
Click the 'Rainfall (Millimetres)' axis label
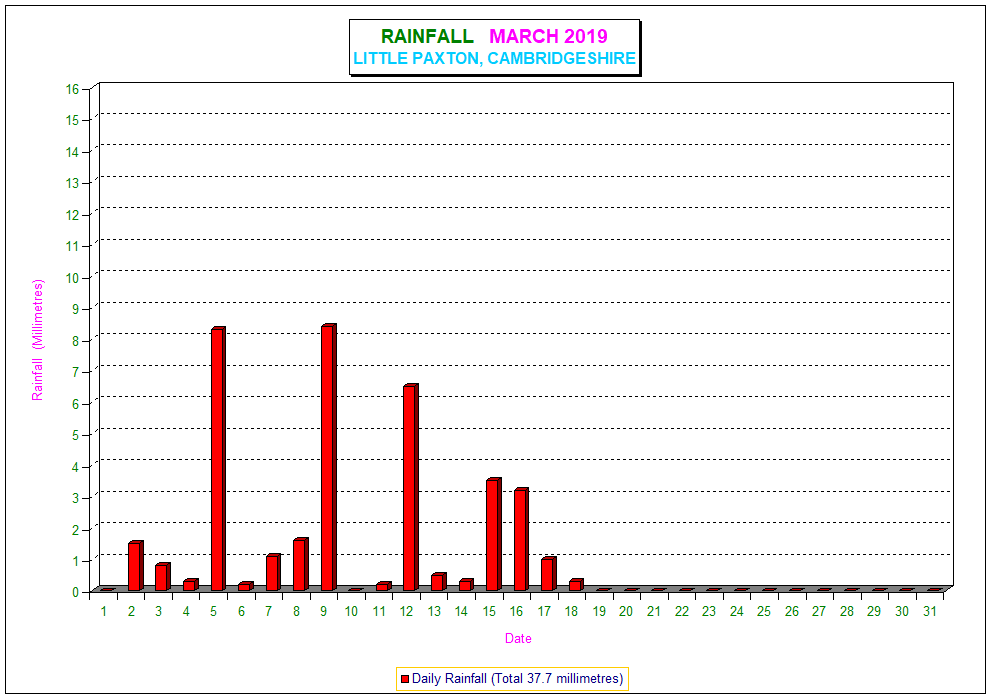(38, 340)
